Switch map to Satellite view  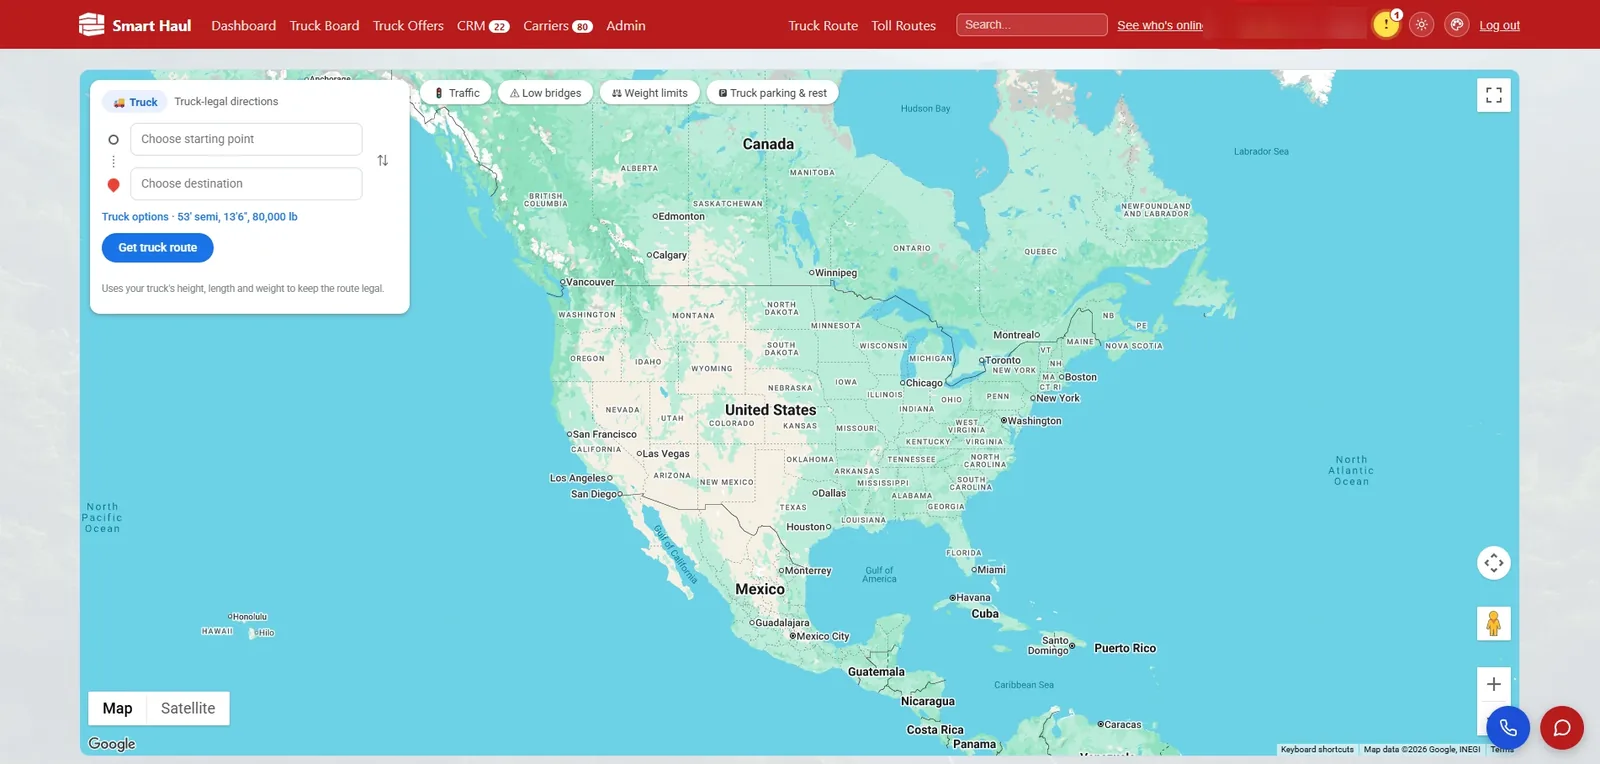[x=188, y=708]
